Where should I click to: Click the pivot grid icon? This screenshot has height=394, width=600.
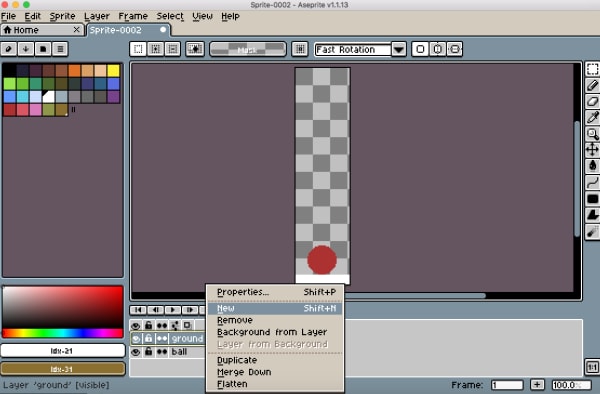tap(300, 49)
